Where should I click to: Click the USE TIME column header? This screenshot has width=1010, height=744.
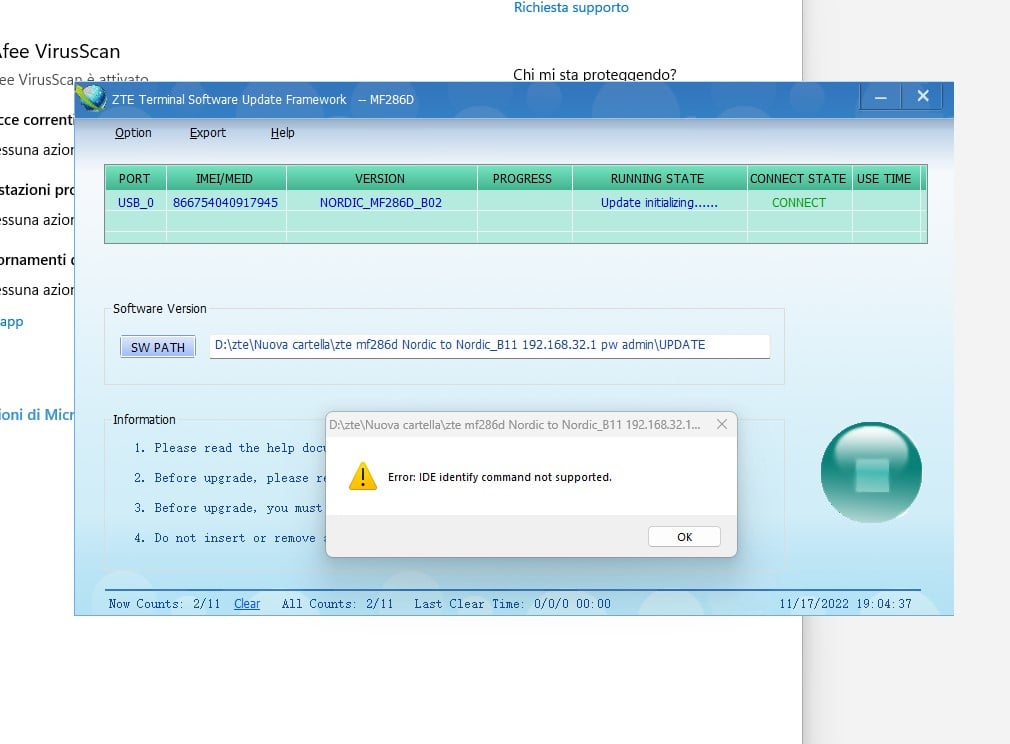884,178
